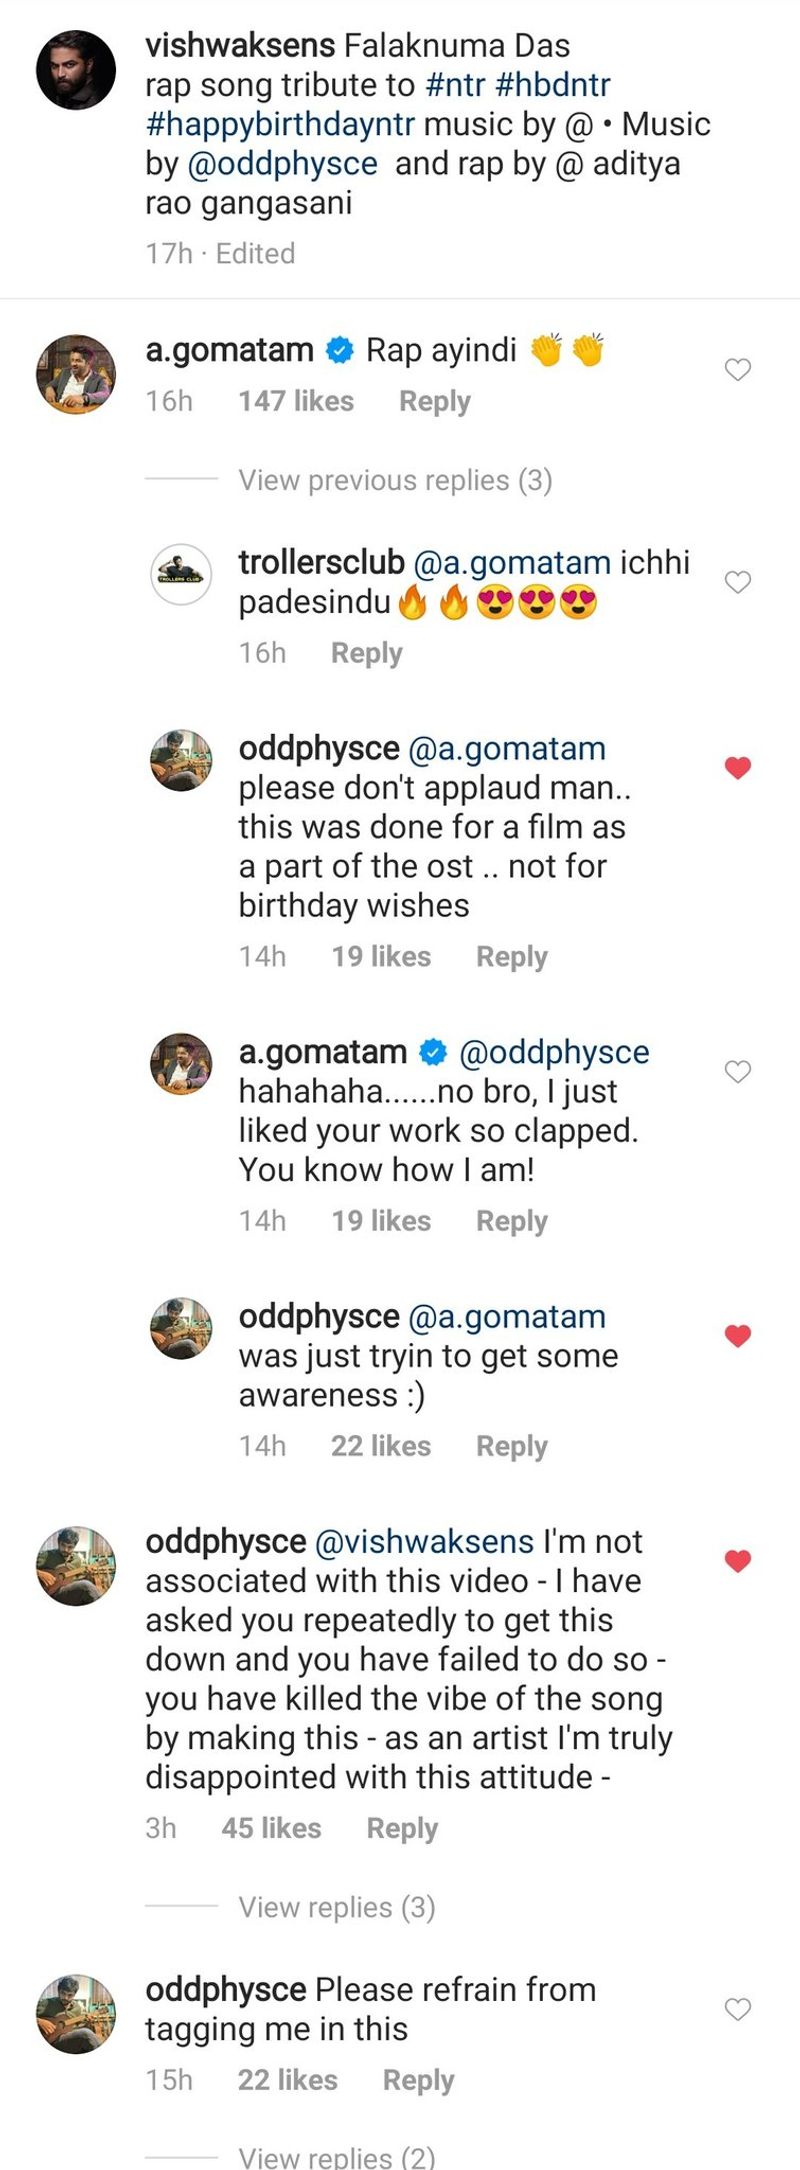Screen dimensions: 800x2170
Task: View the '147 likes' list
Action: (x=296, y=401)
